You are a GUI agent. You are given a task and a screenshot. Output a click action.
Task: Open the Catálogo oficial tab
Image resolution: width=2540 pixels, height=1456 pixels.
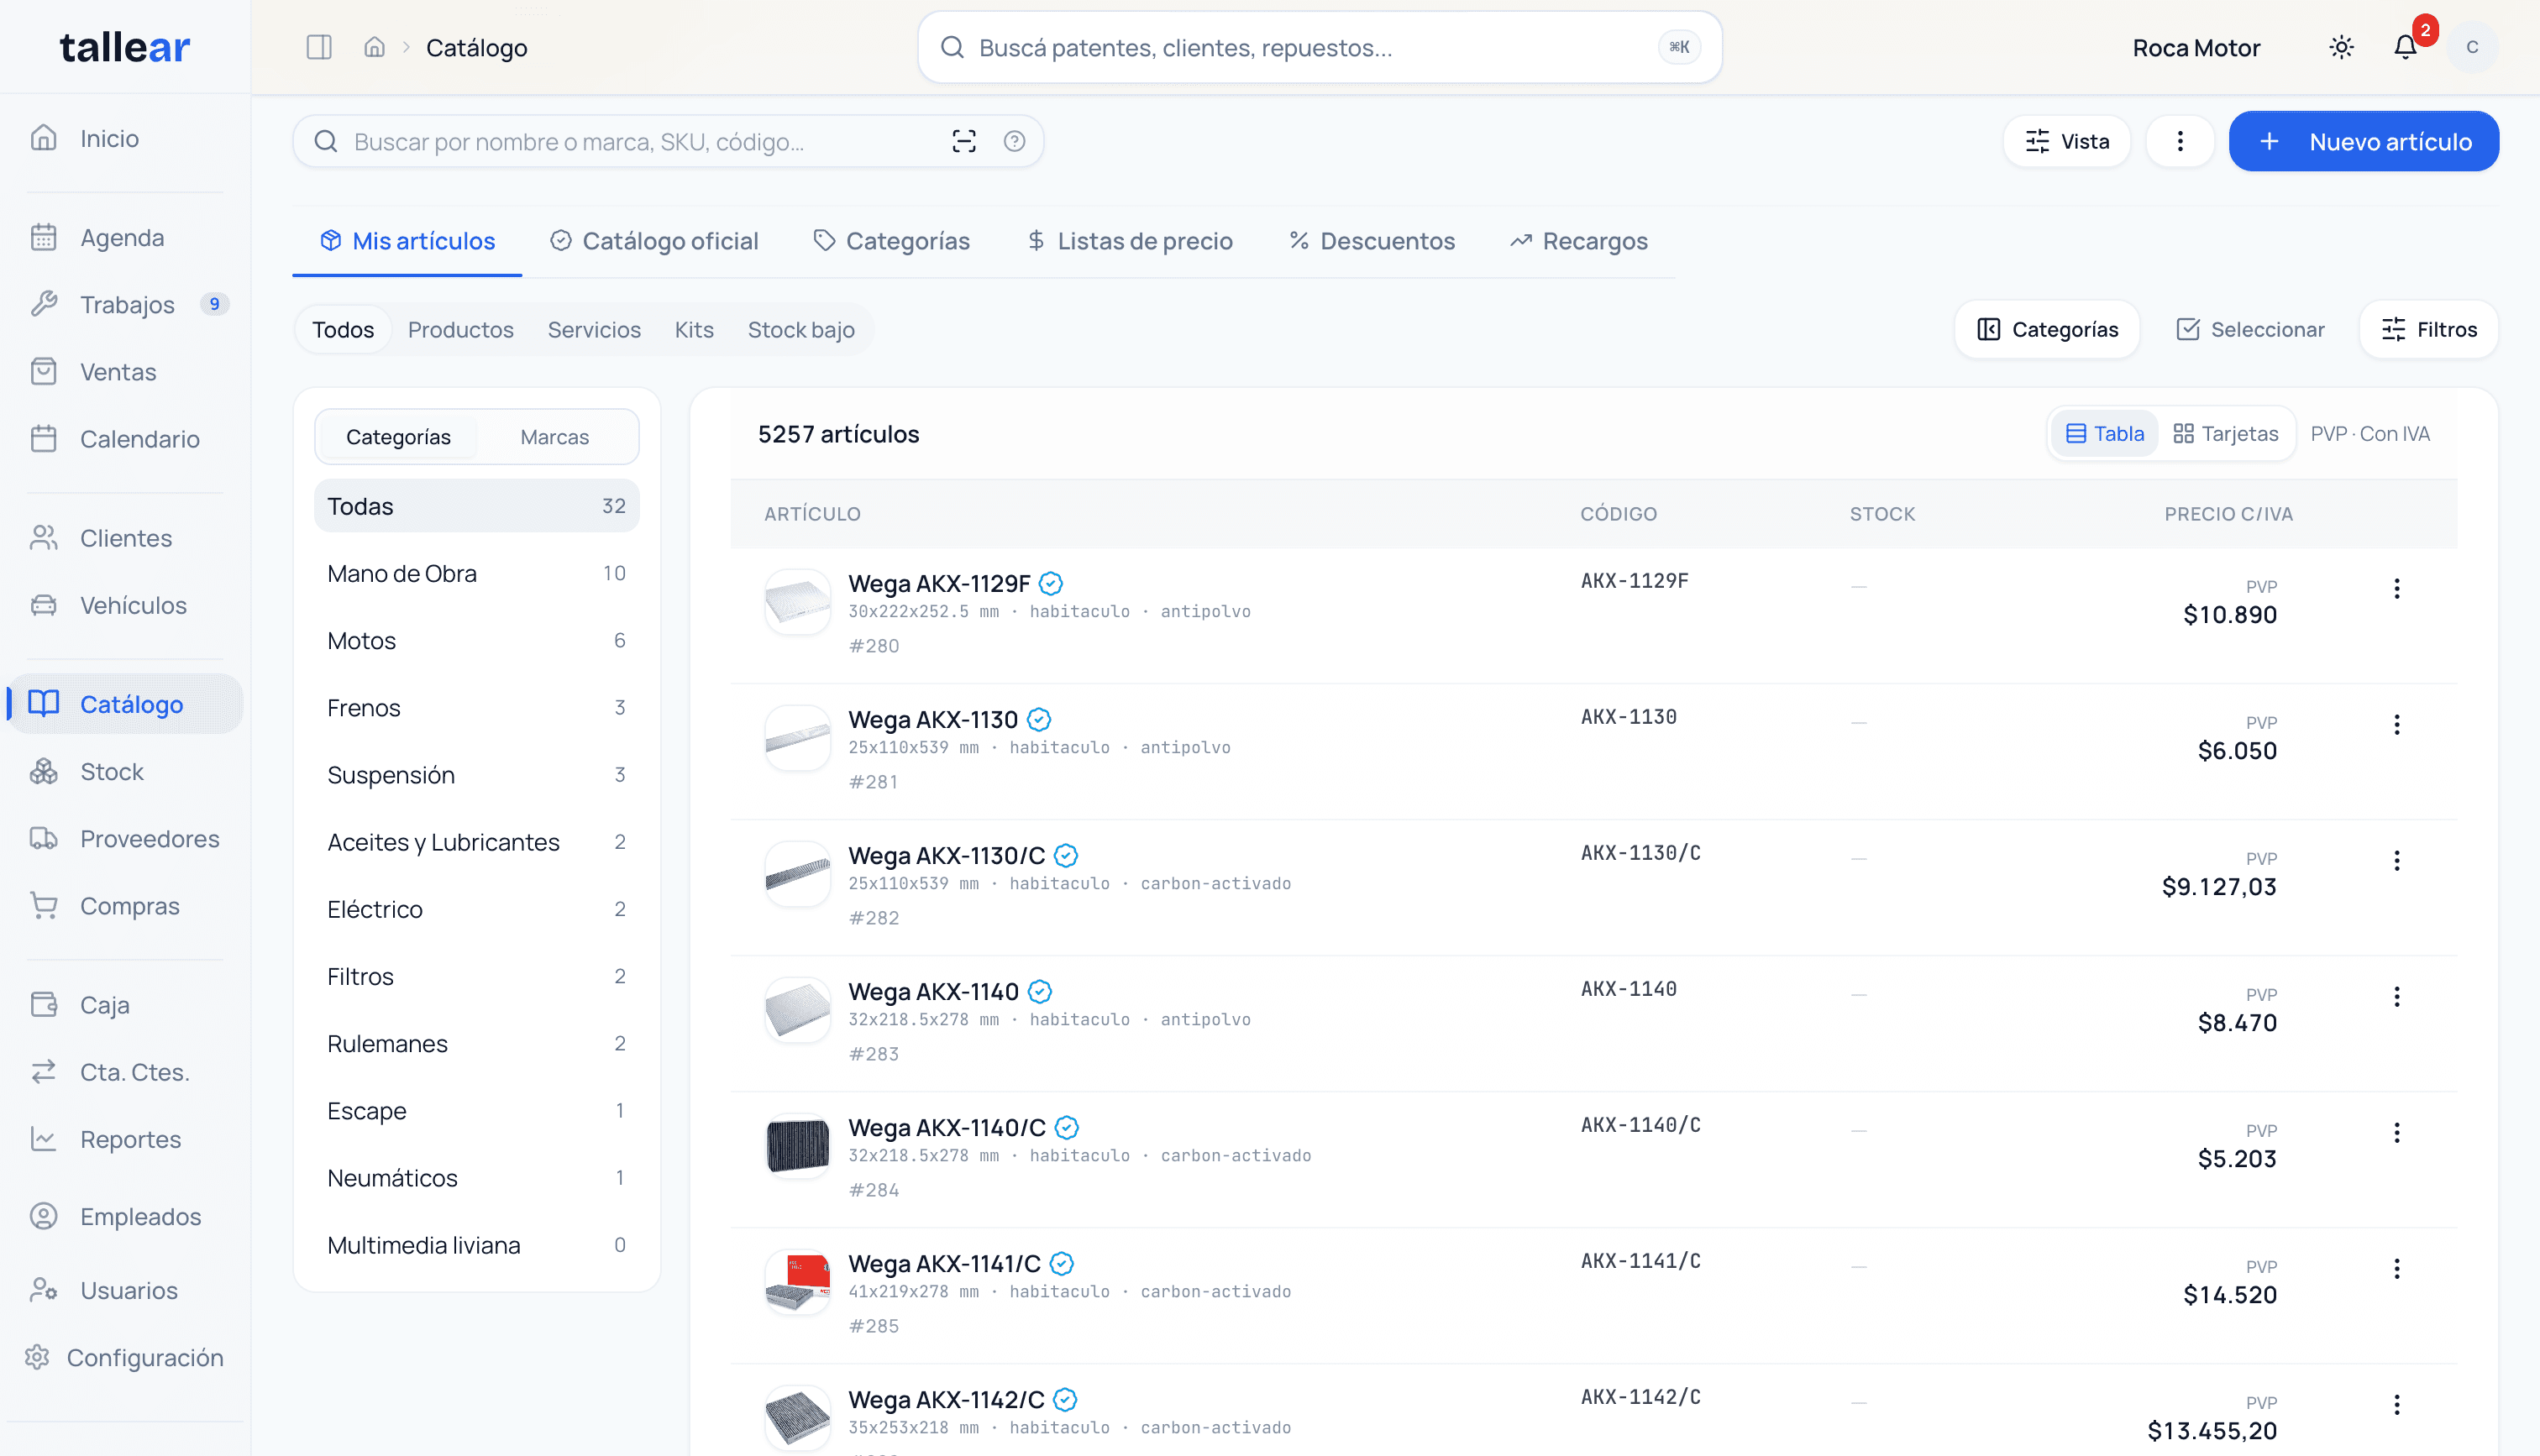(655, 241)
